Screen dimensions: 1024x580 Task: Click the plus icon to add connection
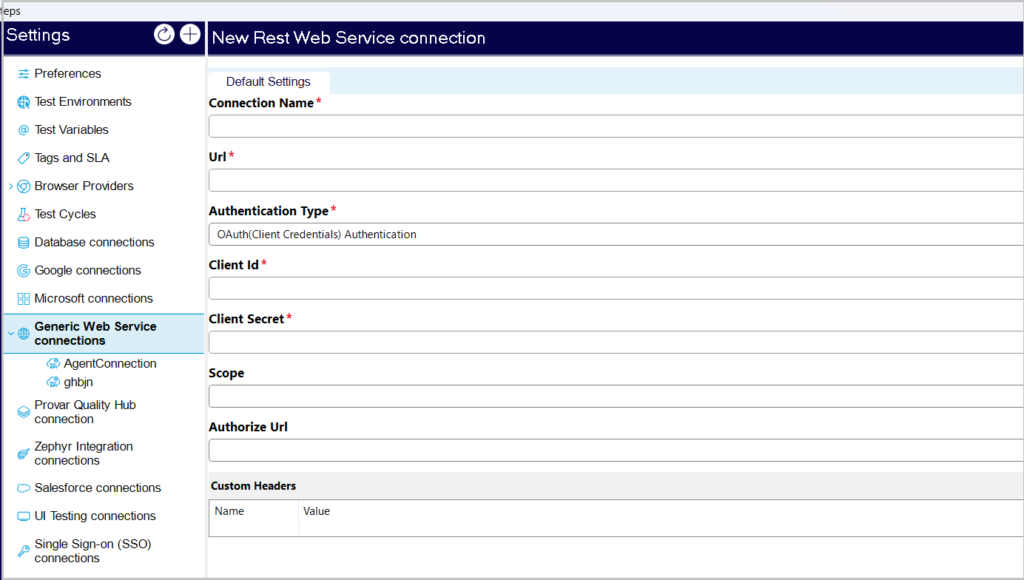coord(190,35)
